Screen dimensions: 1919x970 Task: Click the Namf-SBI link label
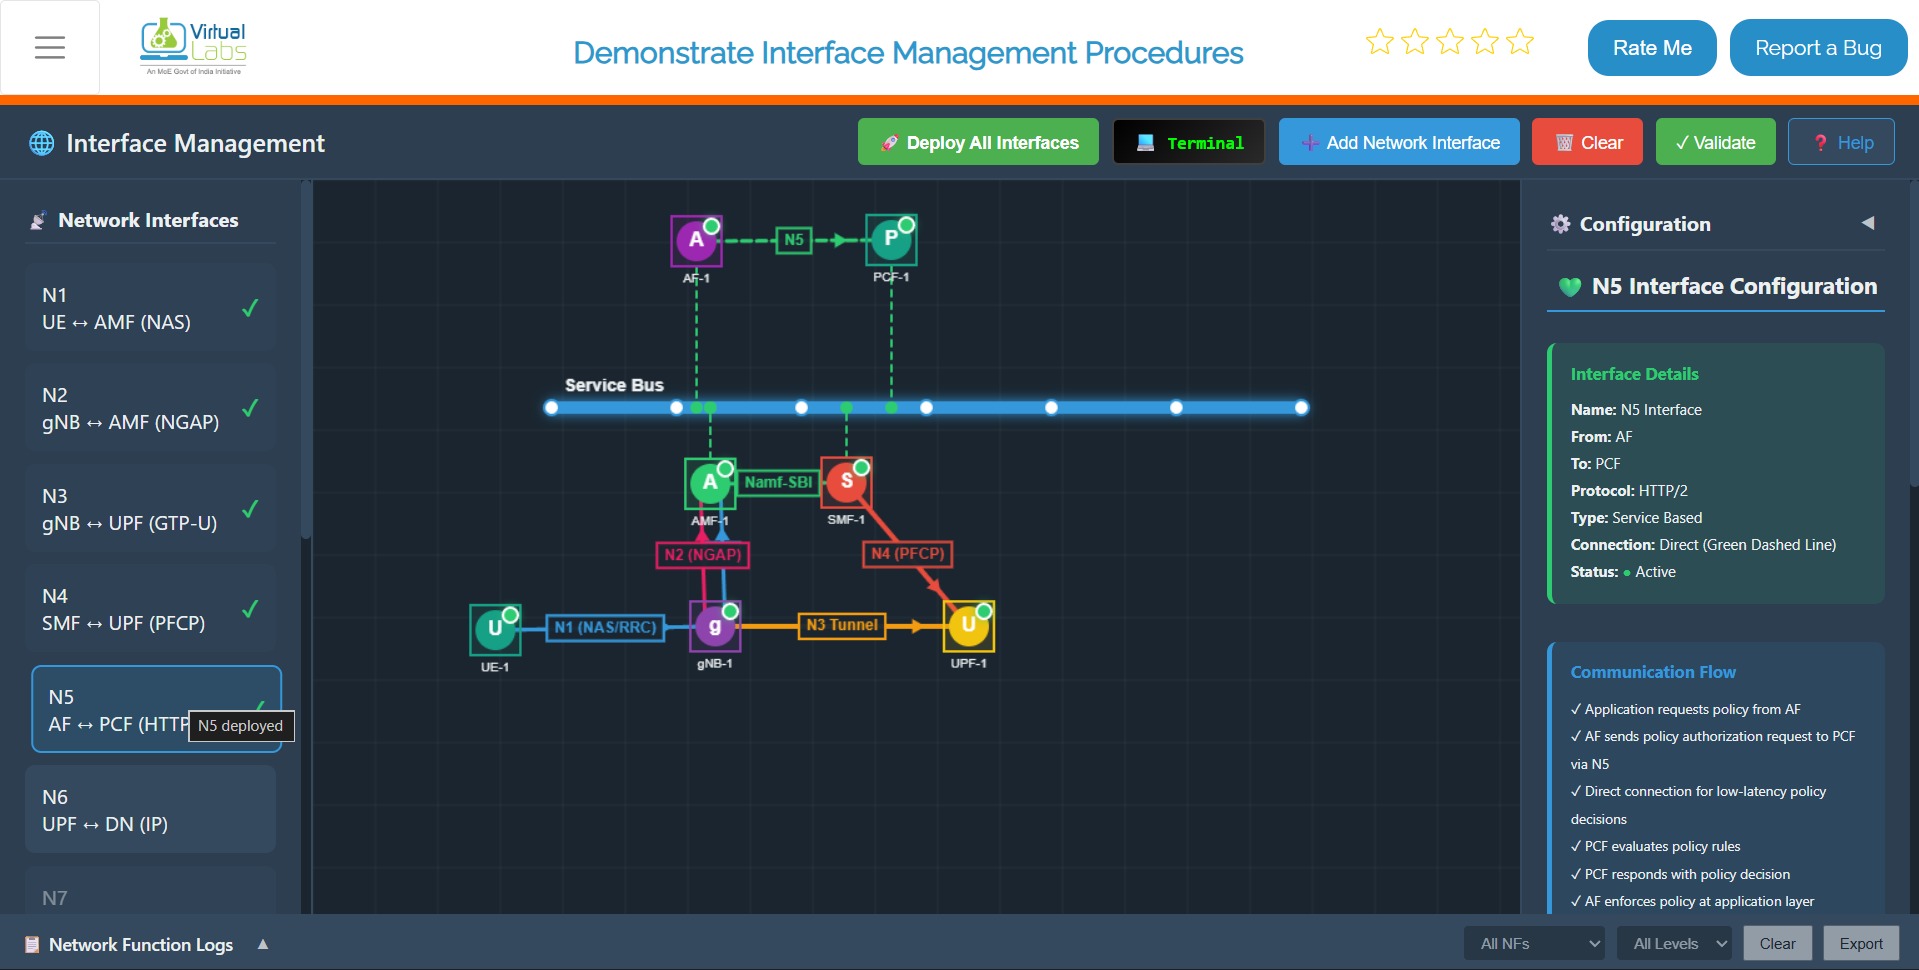click(778, 482)
